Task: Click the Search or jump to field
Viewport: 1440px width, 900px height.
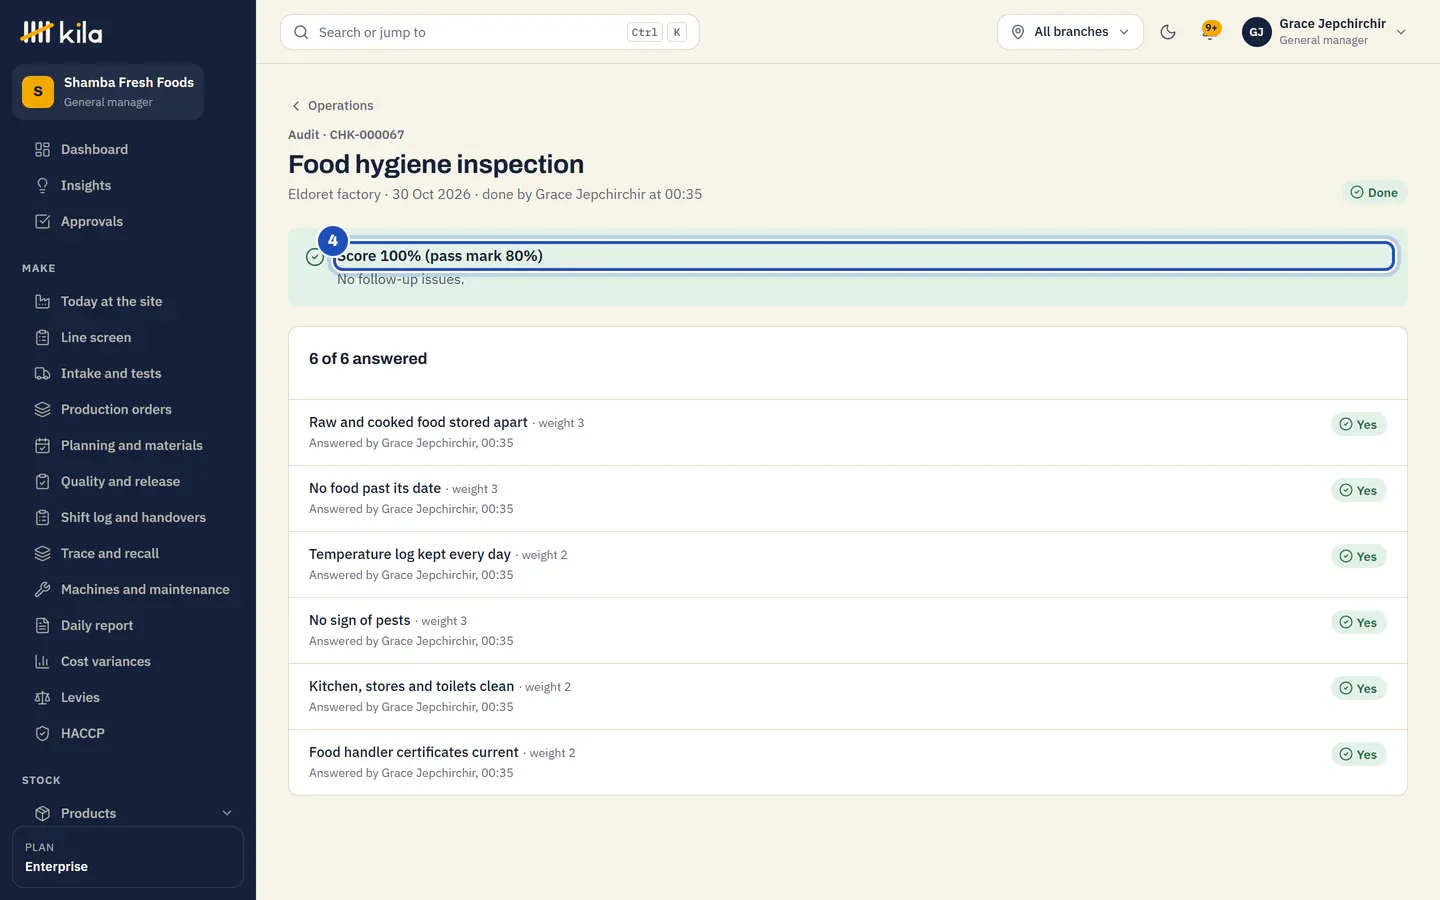Action: (x=490, y=32)
